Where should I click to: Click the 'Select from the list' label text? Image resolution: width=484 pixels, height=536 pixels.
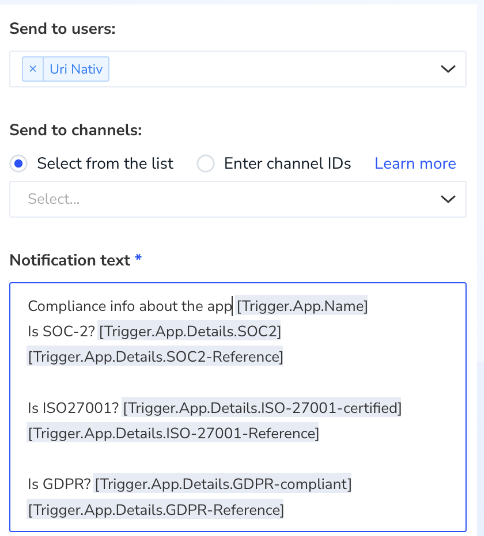point(105,163)
